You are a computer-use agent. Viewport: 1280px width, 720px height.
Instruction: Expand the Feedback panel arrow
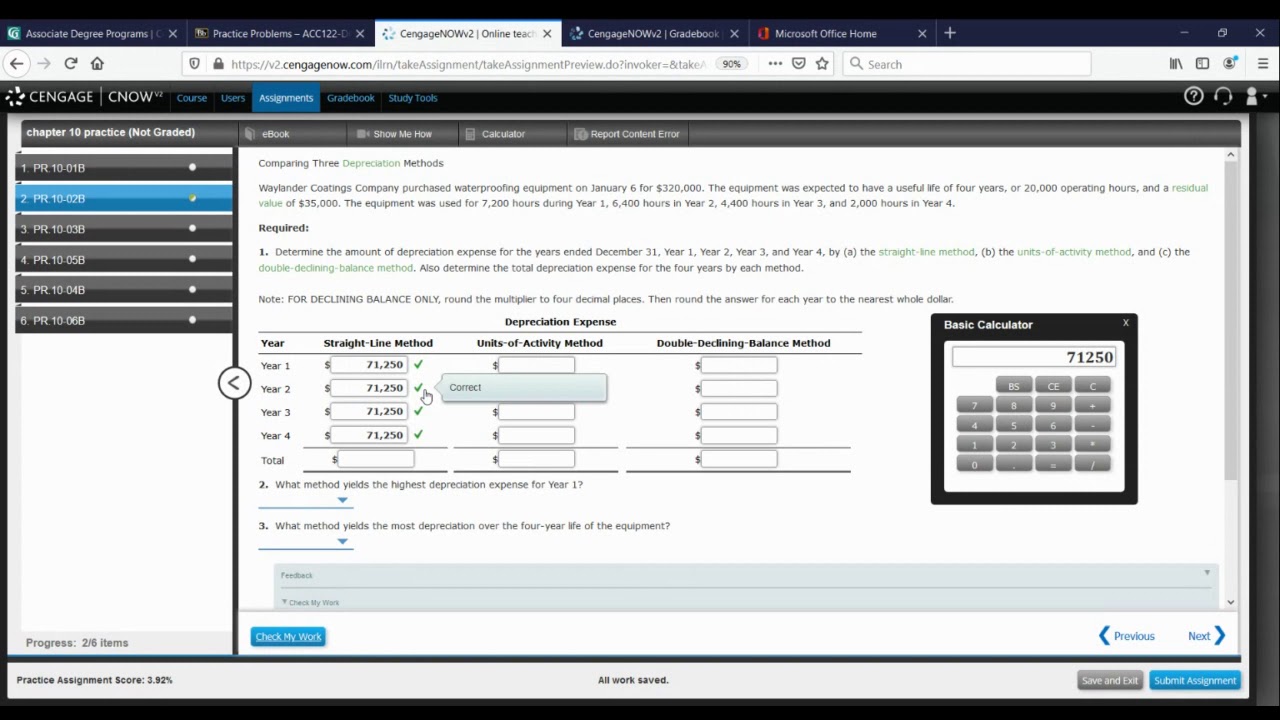tap(1207, 573)
